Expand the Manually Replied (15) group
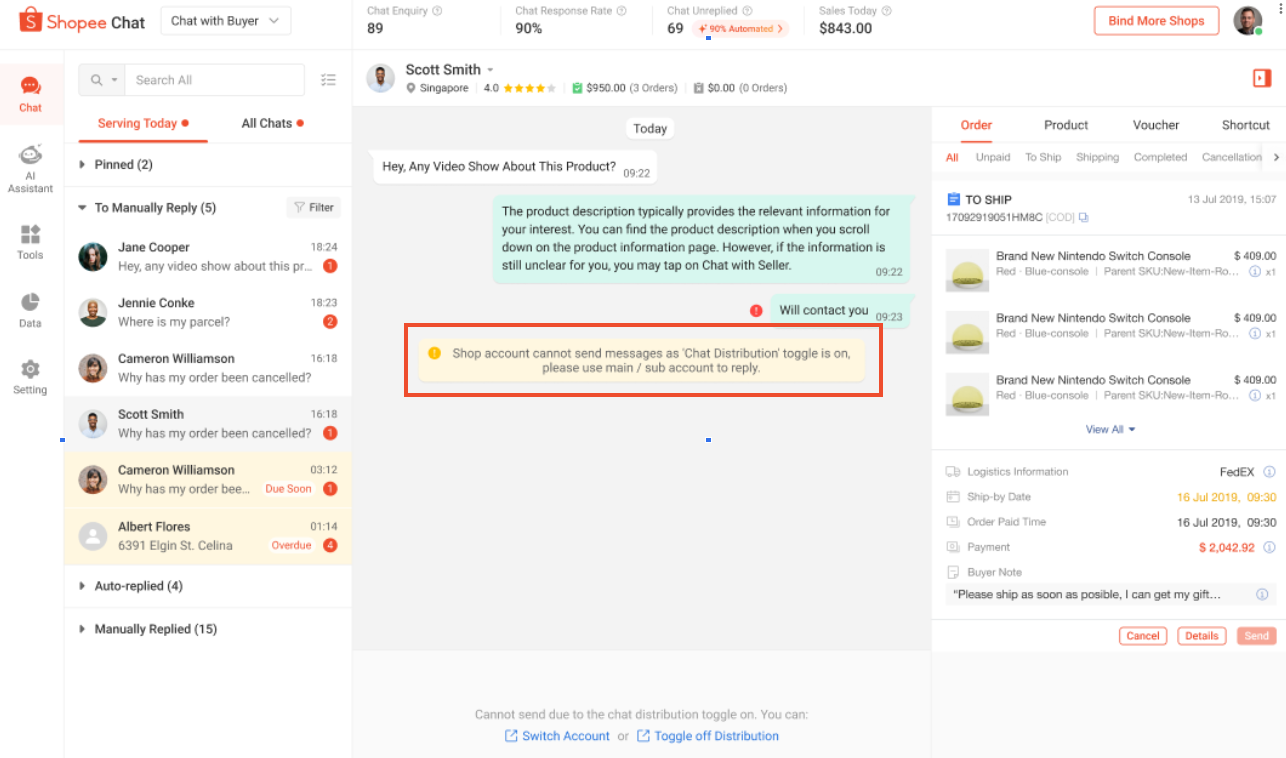Image resolution: width=1286 pixels, height=758 pixels. (82, 629)
